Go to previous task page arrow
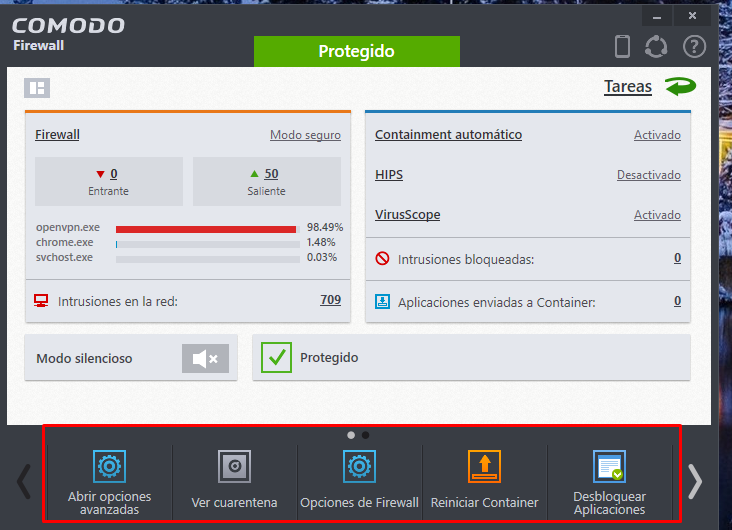 pos(24,481)
